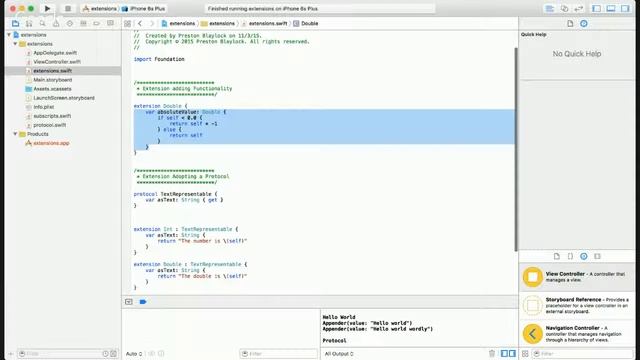The width and height of the screenshot is (640, 360).
Task: Collapse the Products group
Action: click(x=16, y=134)
